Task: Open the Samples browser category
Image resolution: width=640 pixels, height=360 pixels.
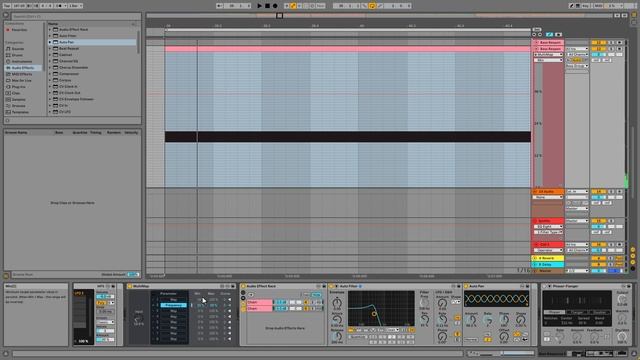Action: 18,100
